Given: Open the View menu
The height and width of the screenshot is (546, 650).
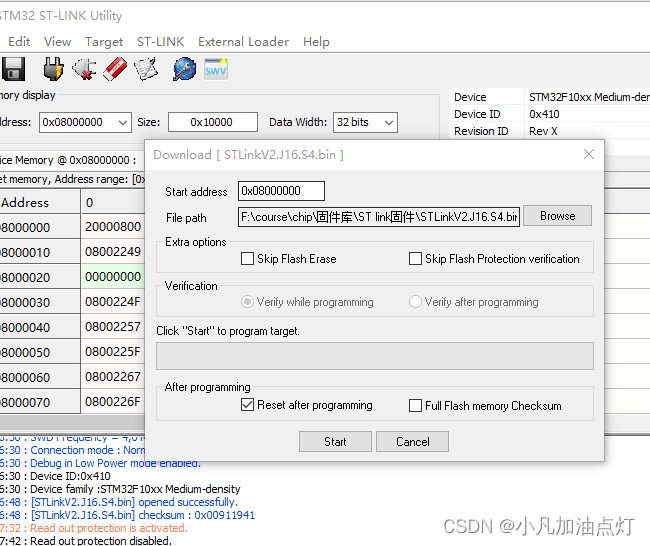Looking at the screenshot, I should (58, 42).
